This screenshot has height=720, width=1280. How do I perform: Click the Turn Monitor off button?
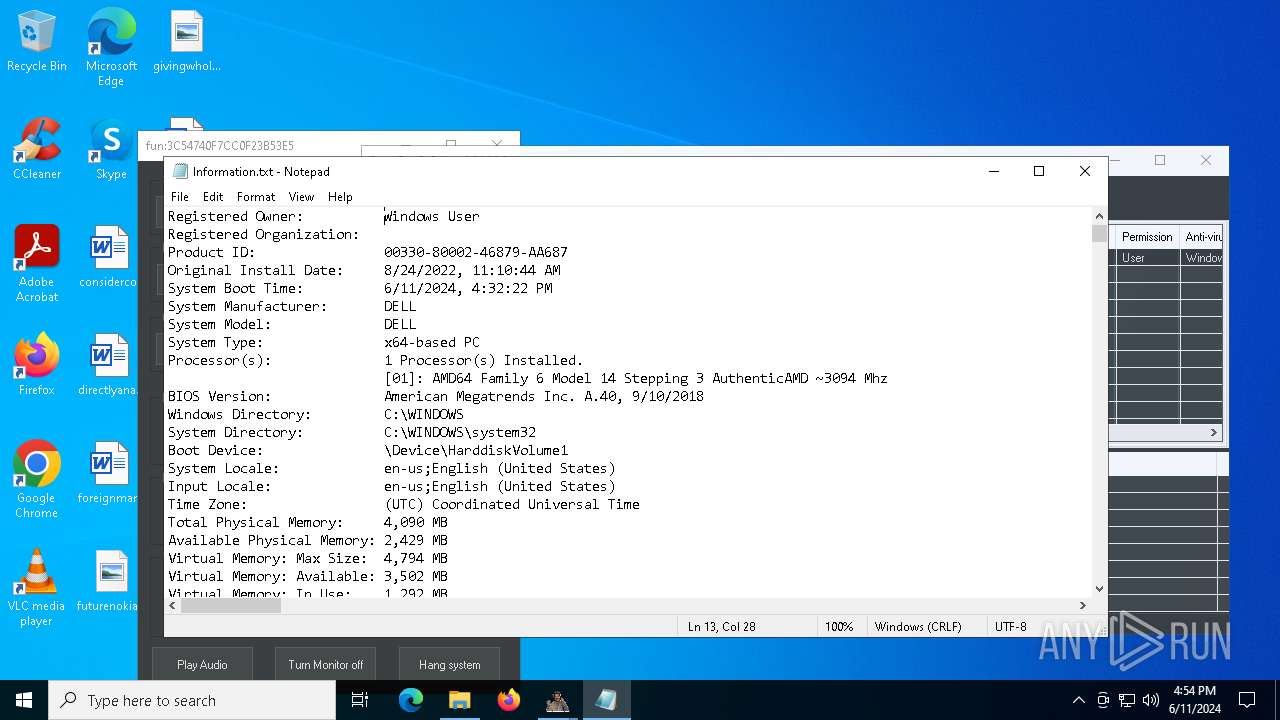coord(326,664)
